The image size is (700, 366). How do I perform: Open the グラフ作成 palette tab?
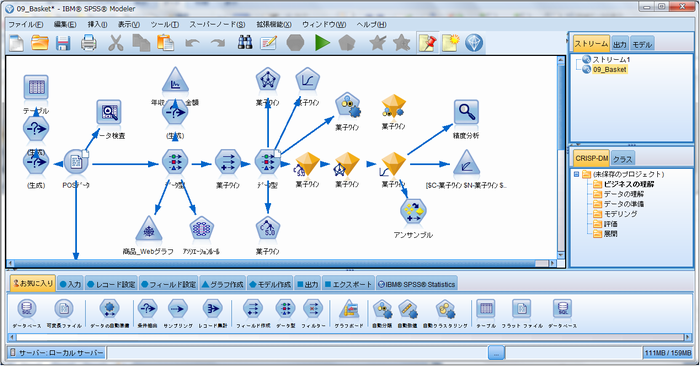click(222, 284)
